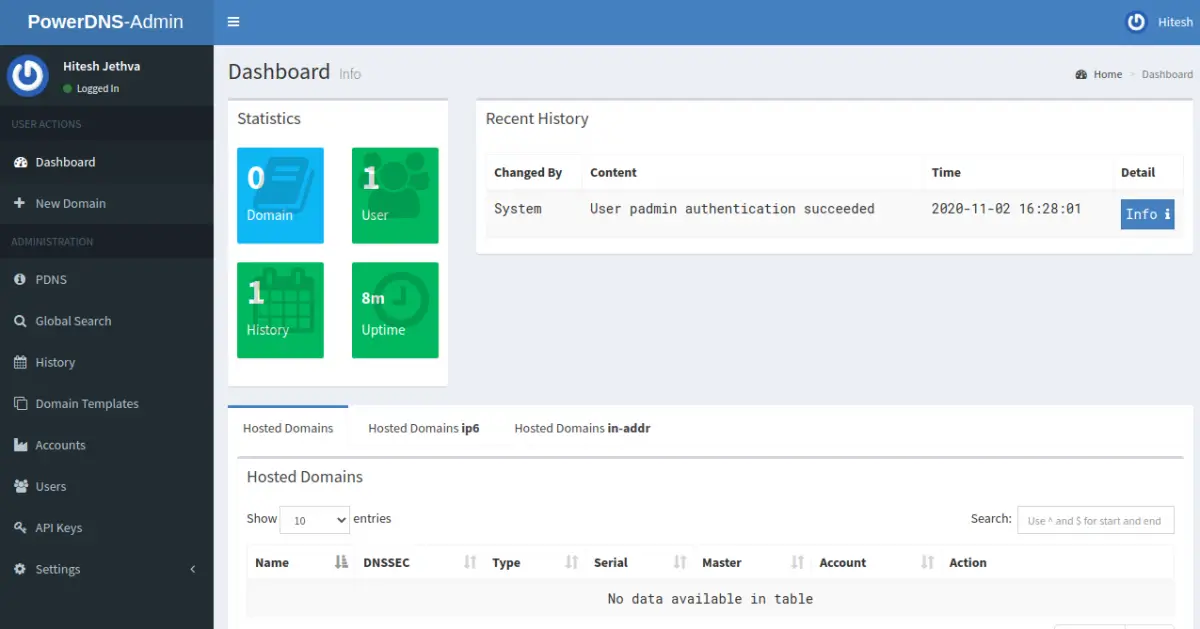Toggle the sidebar with the hamburger icon
Viewport: 1200px width, 629px height.
pos(233,21)
